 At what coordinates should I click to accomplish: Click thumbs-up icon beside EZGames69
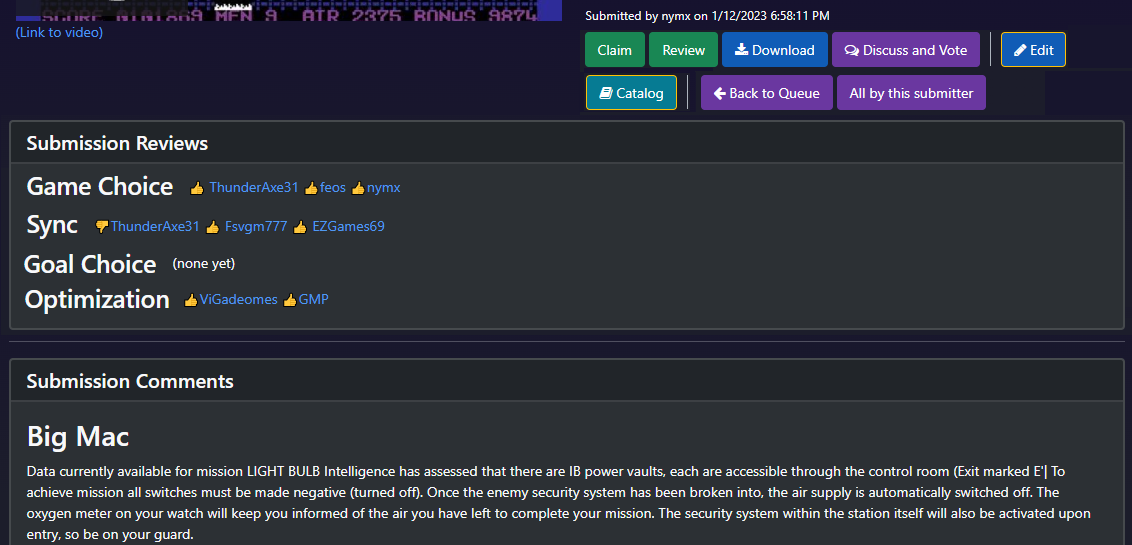(x=300, y=227)
